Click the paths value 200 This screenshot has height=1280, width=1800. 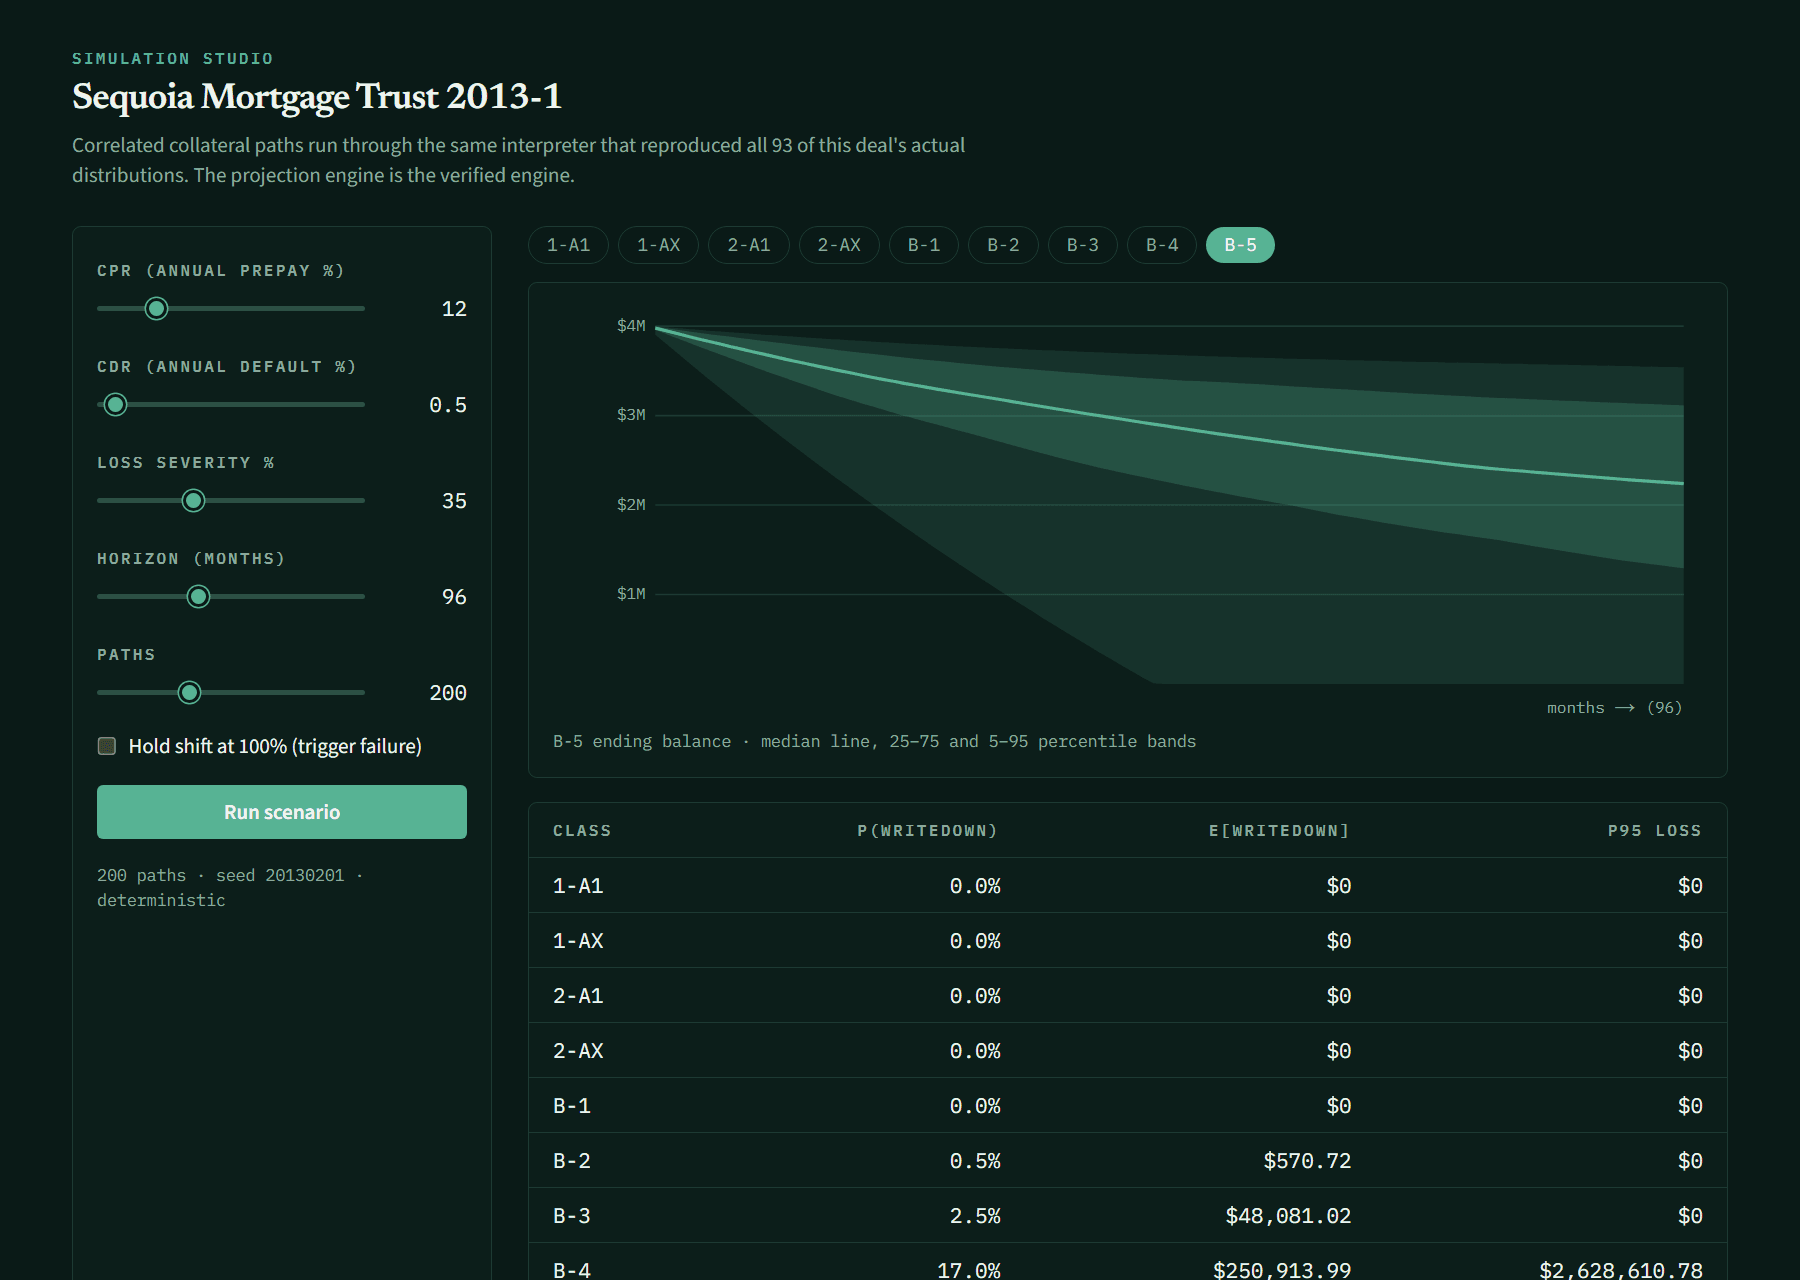point(448,693)
